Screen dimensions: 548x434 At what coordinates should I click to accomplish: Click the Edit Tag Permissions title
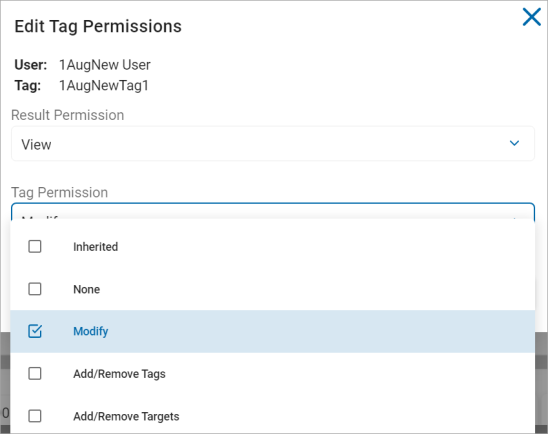[98, 27]
